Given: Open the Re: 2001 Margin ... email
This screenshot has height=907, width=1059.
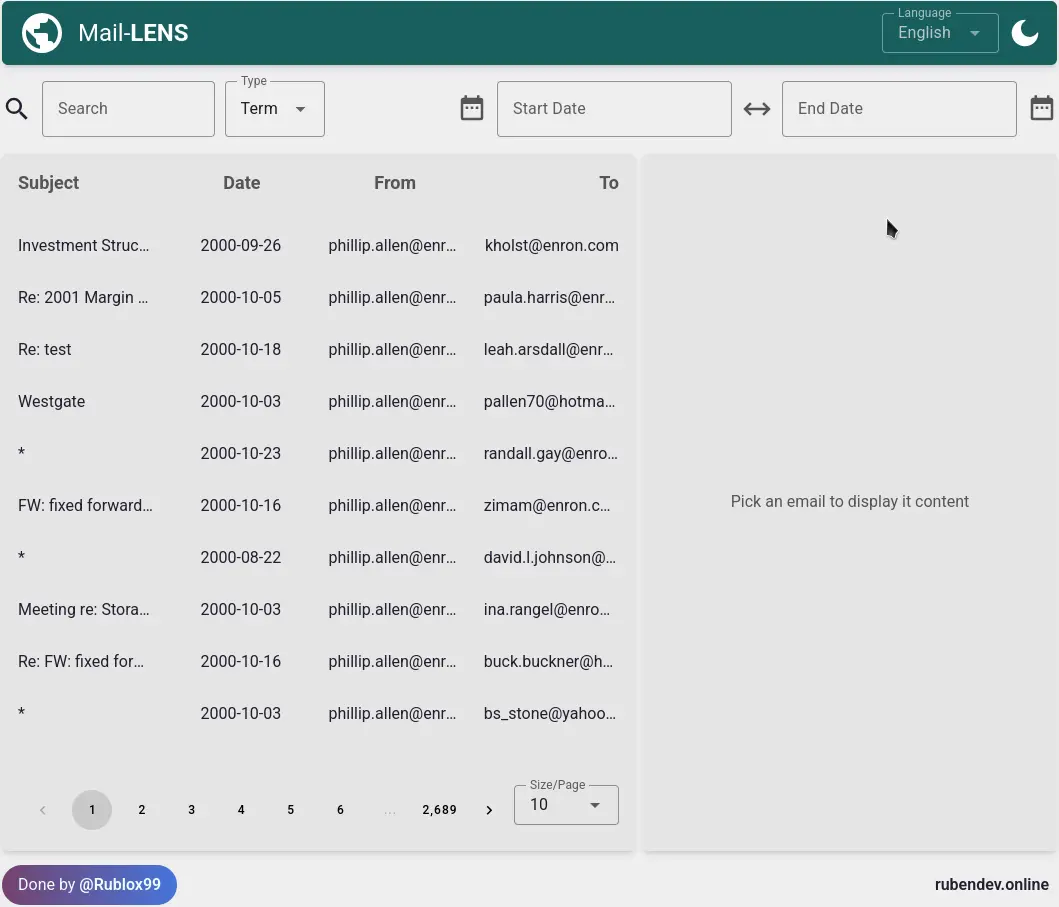Looking at the screenshot, I should pos(83,298).
